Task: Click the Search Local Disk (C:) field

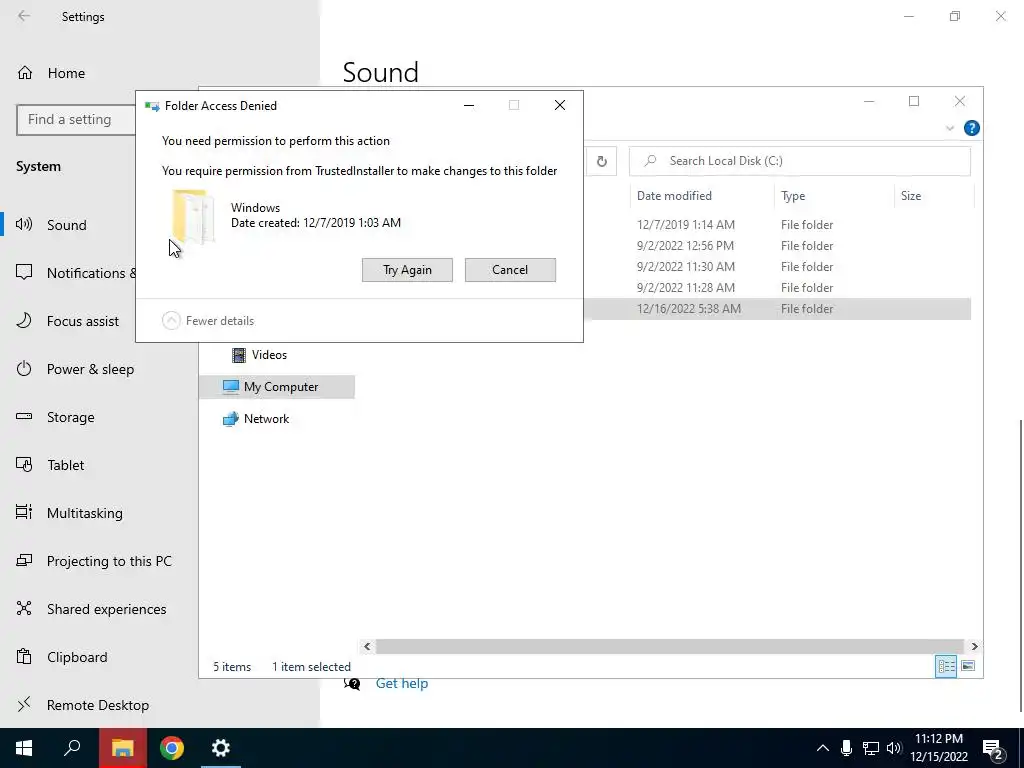Action: click(799, 161)
